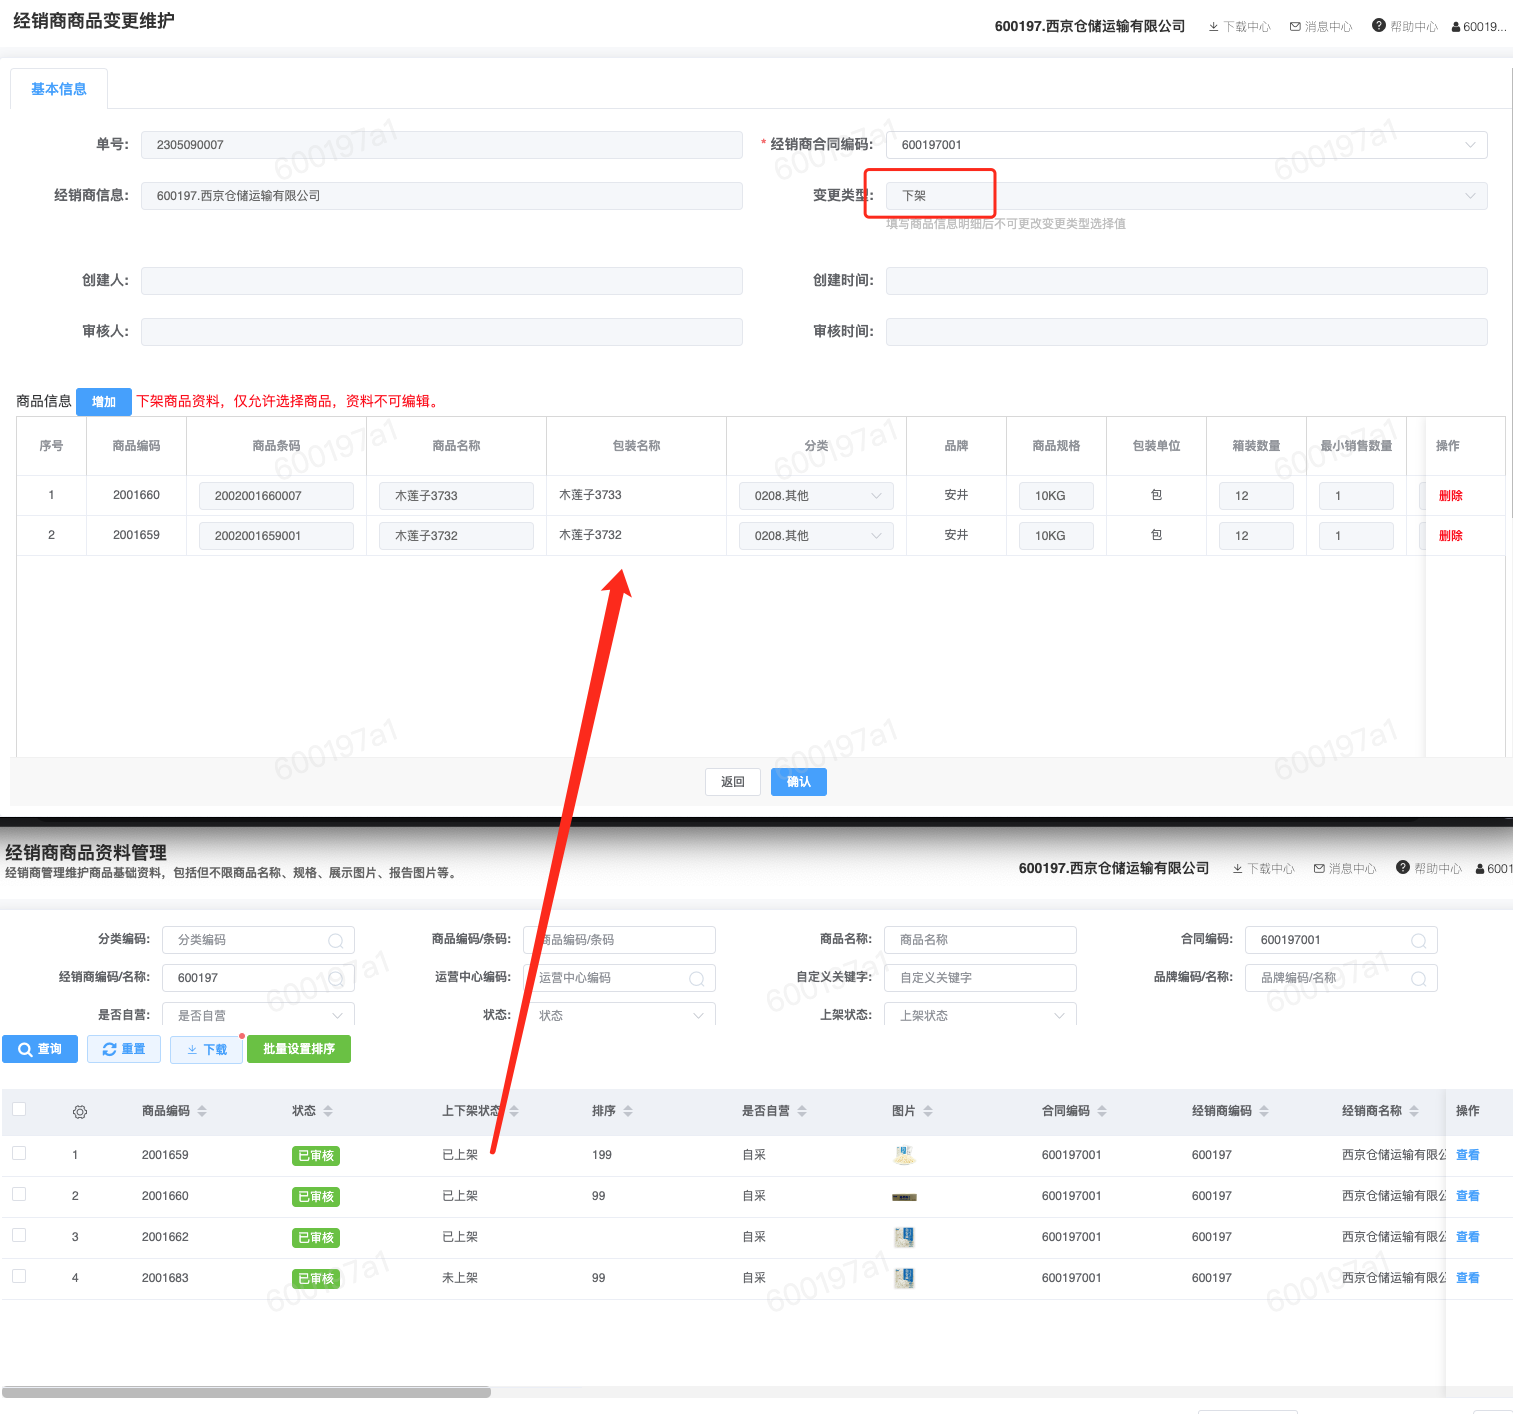Select the checkbox for product 2001683

point(19,1277)
